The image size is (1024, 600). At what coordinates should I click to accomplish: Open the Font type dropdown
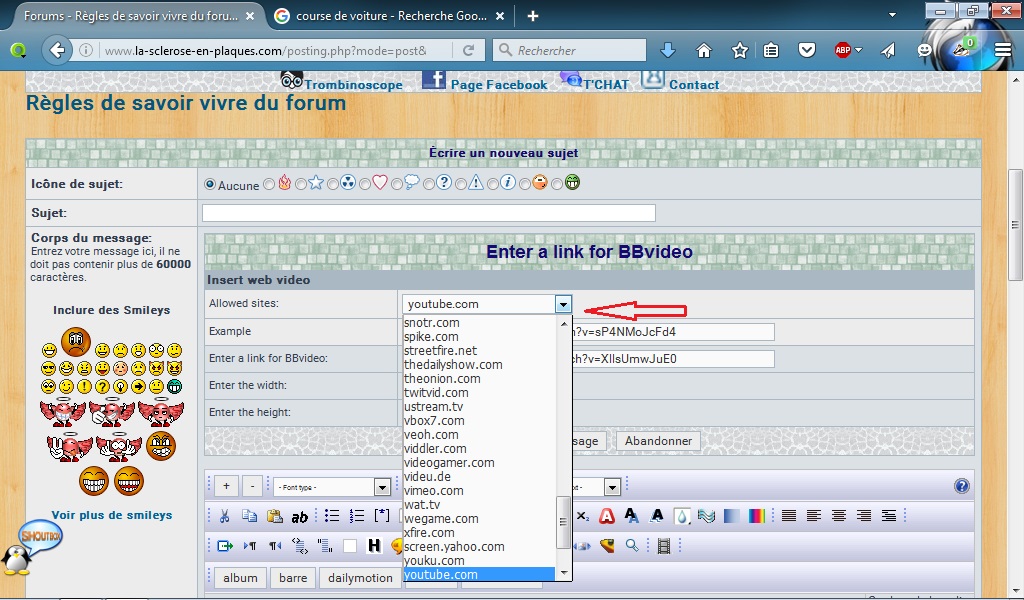click(332, 487)
